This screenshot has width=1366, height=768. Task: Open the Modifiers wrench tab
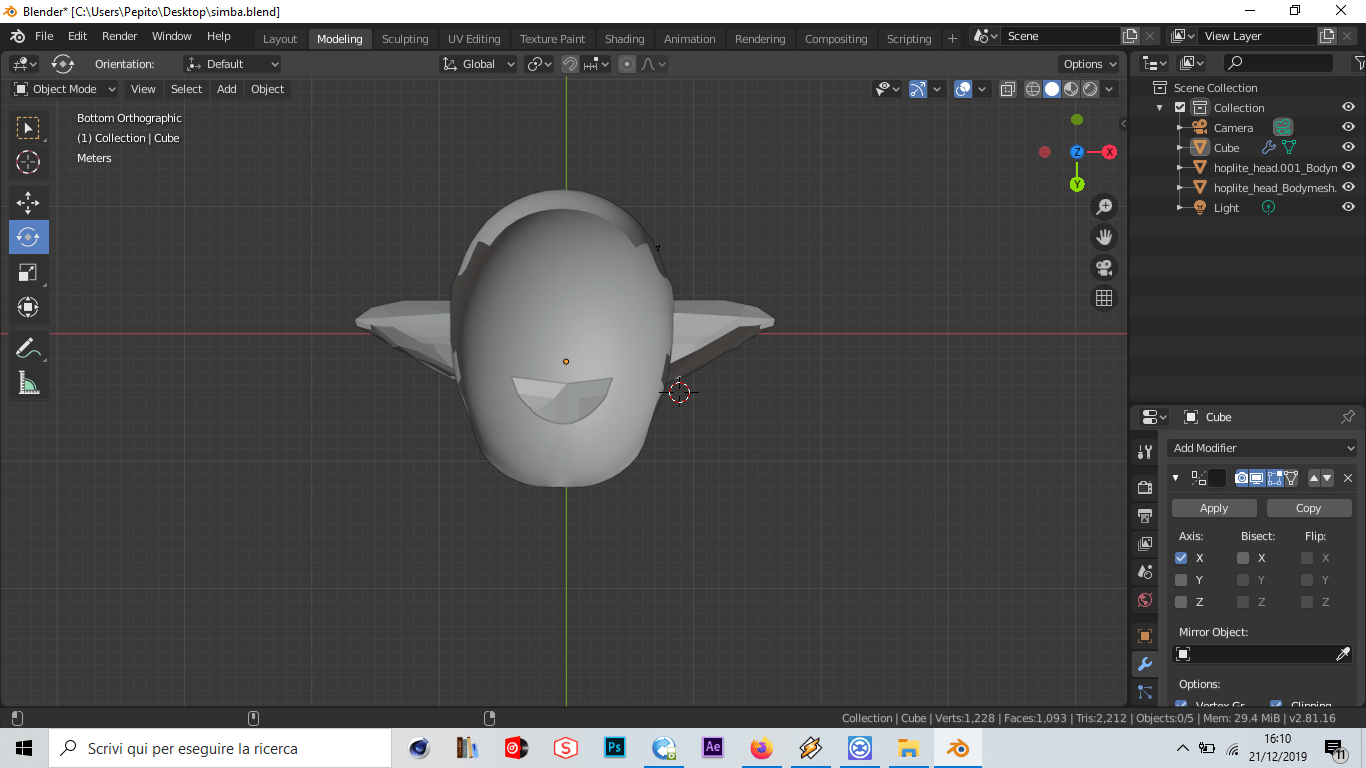tap(1145, 664)
